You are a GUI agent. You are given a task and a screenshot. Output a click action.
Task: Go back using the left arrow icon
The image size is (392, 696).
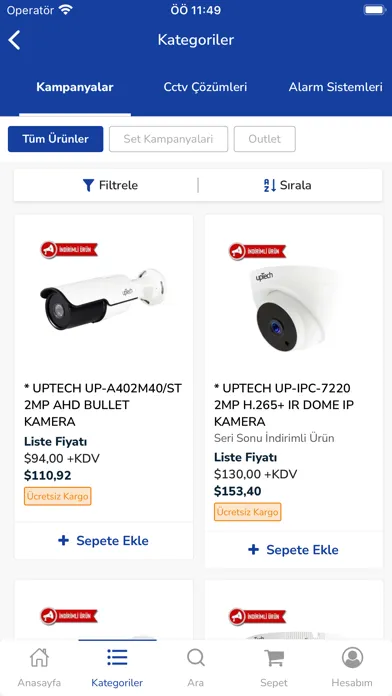pyautogui.click(x=14, y=40)
